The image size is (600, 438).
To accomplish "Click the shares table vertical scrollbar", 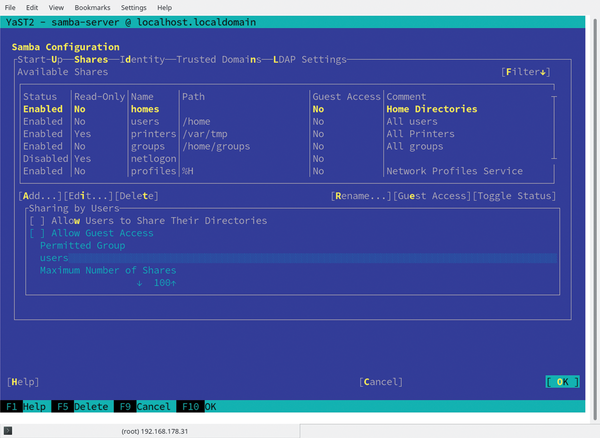I will point(554,127).
